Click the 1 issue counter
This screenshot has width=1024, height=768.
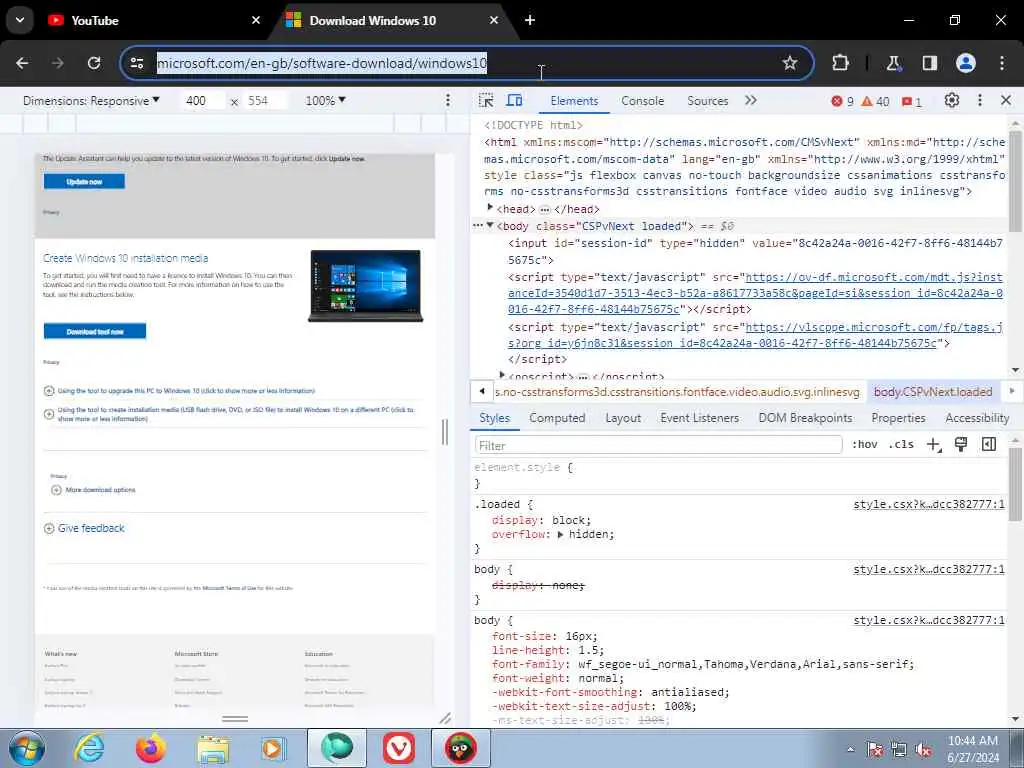912,101
